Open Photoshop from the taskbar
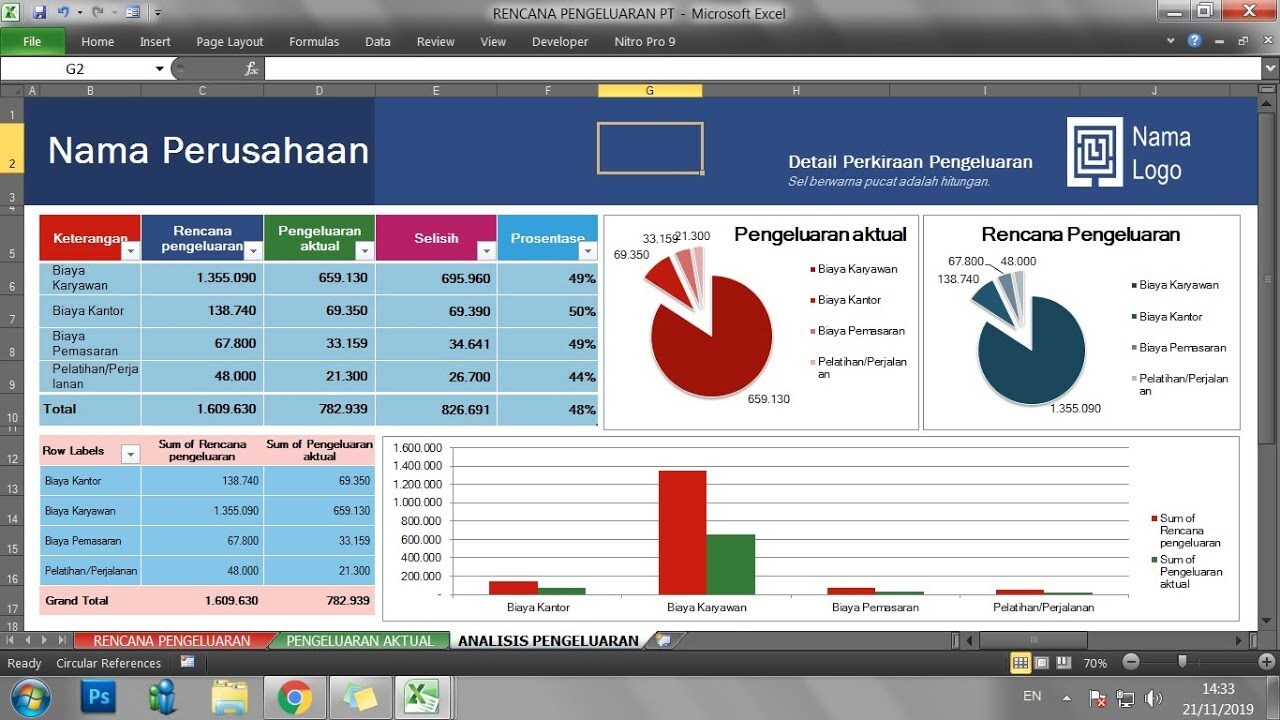The height and width of the screenshot is (720, 1280). (x=97, y=697)
